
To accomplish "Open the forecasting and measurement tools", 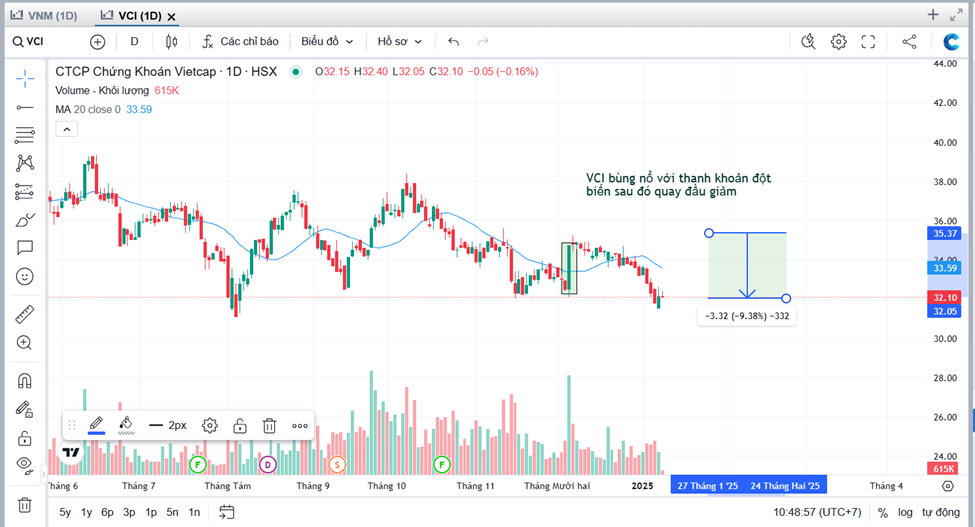I will click(x=25, y=191).
